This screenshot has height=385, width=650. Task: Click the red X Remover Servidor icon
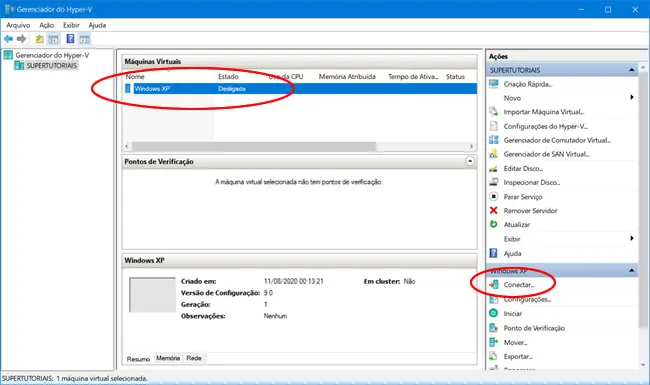(x=494, y=211)
